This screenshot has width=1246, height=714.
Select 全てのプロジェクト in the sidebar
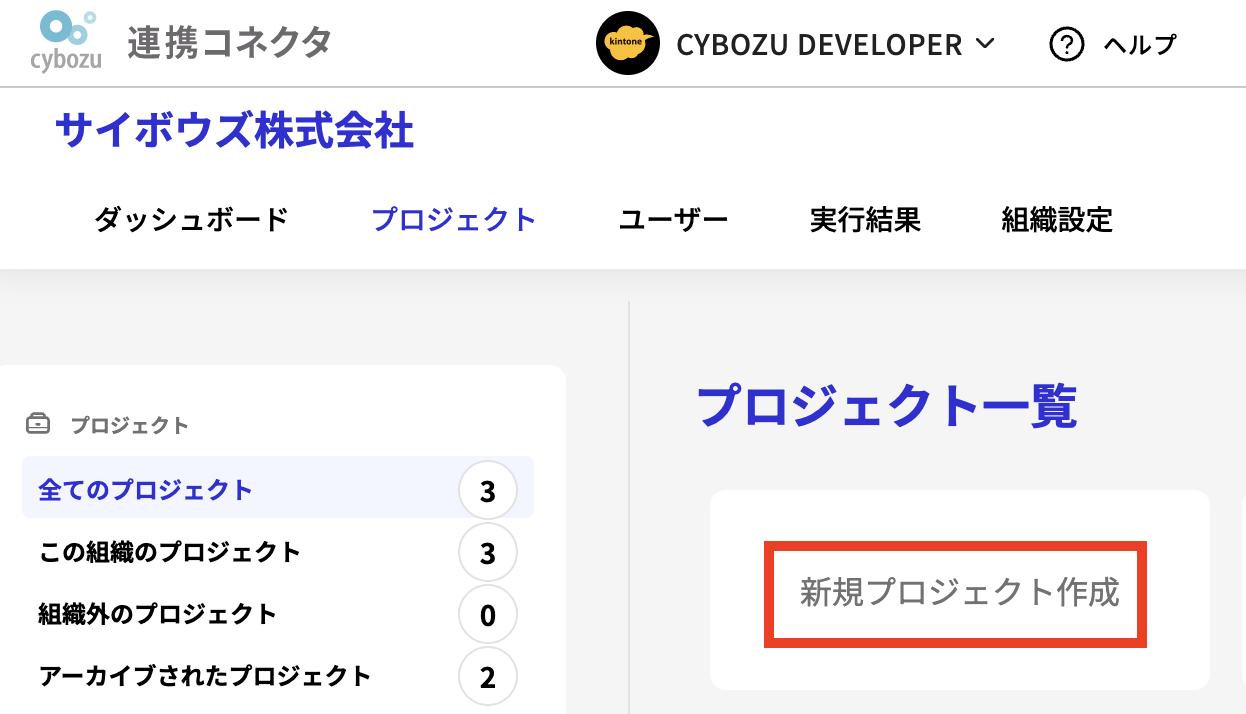tap(146, 490)
